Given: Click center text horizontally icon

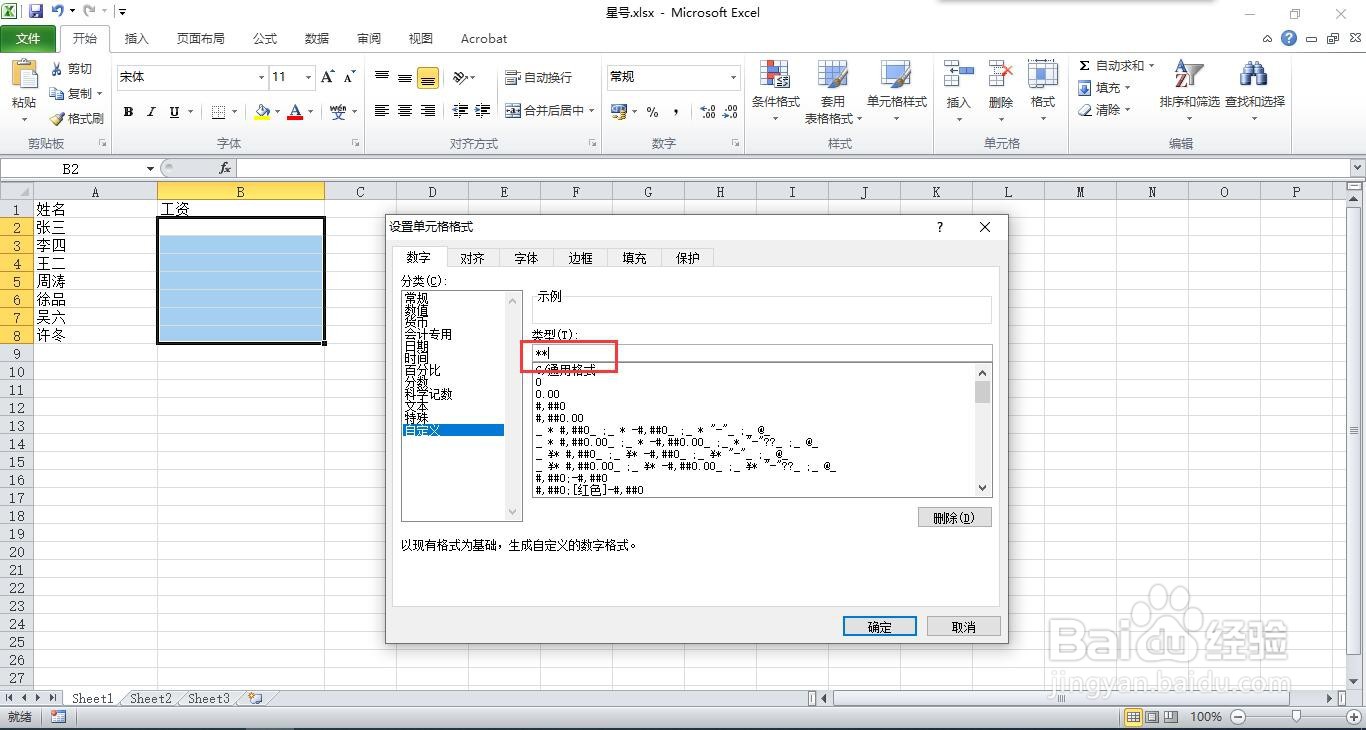Looking at the screenshot, I should 405,111.
